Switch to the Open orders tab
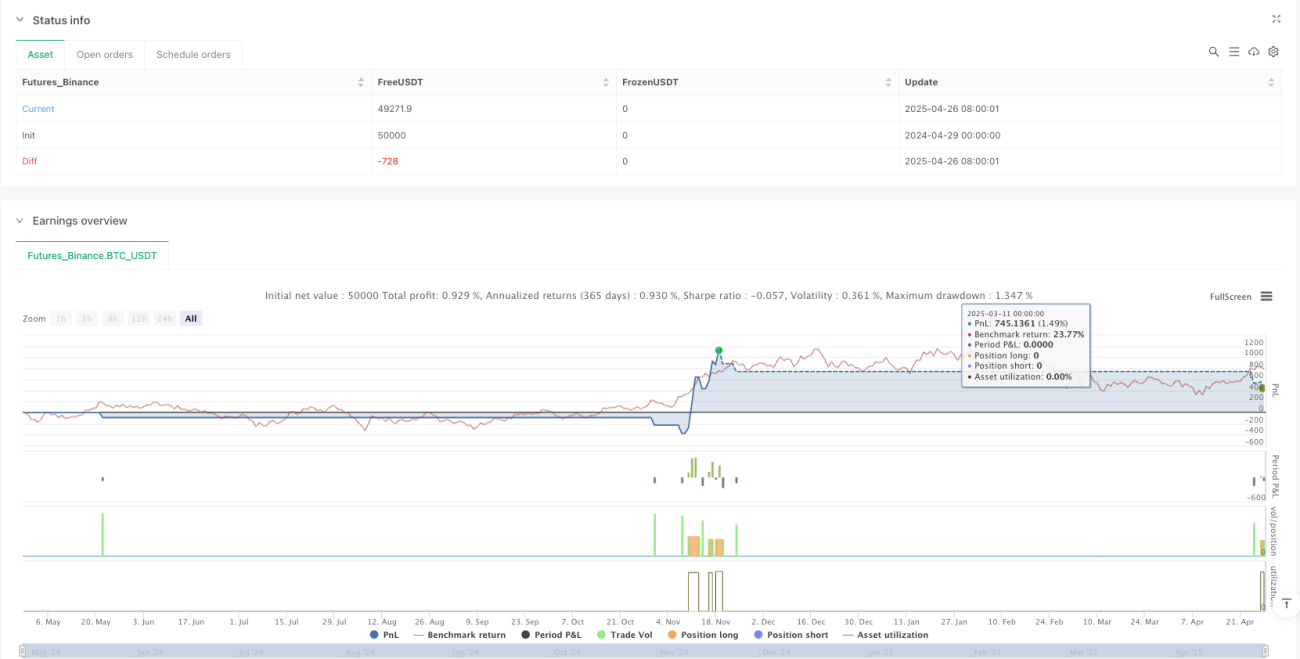This screenshot has width=1300, height=659. tap(105, 54)
